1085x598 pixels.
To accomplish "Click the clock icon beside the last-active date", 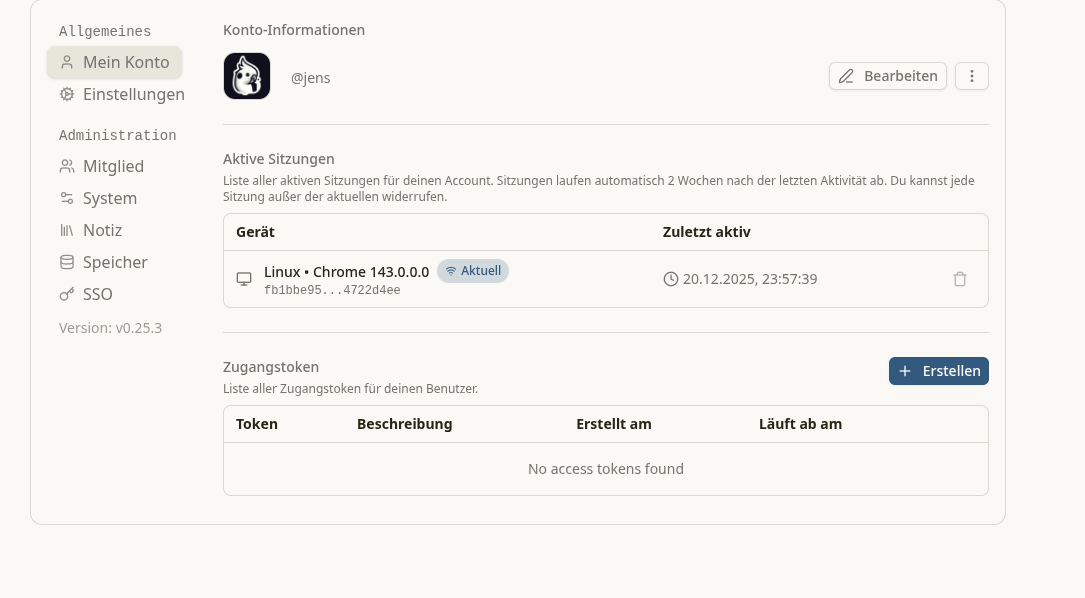I will (x=671, y=279).
